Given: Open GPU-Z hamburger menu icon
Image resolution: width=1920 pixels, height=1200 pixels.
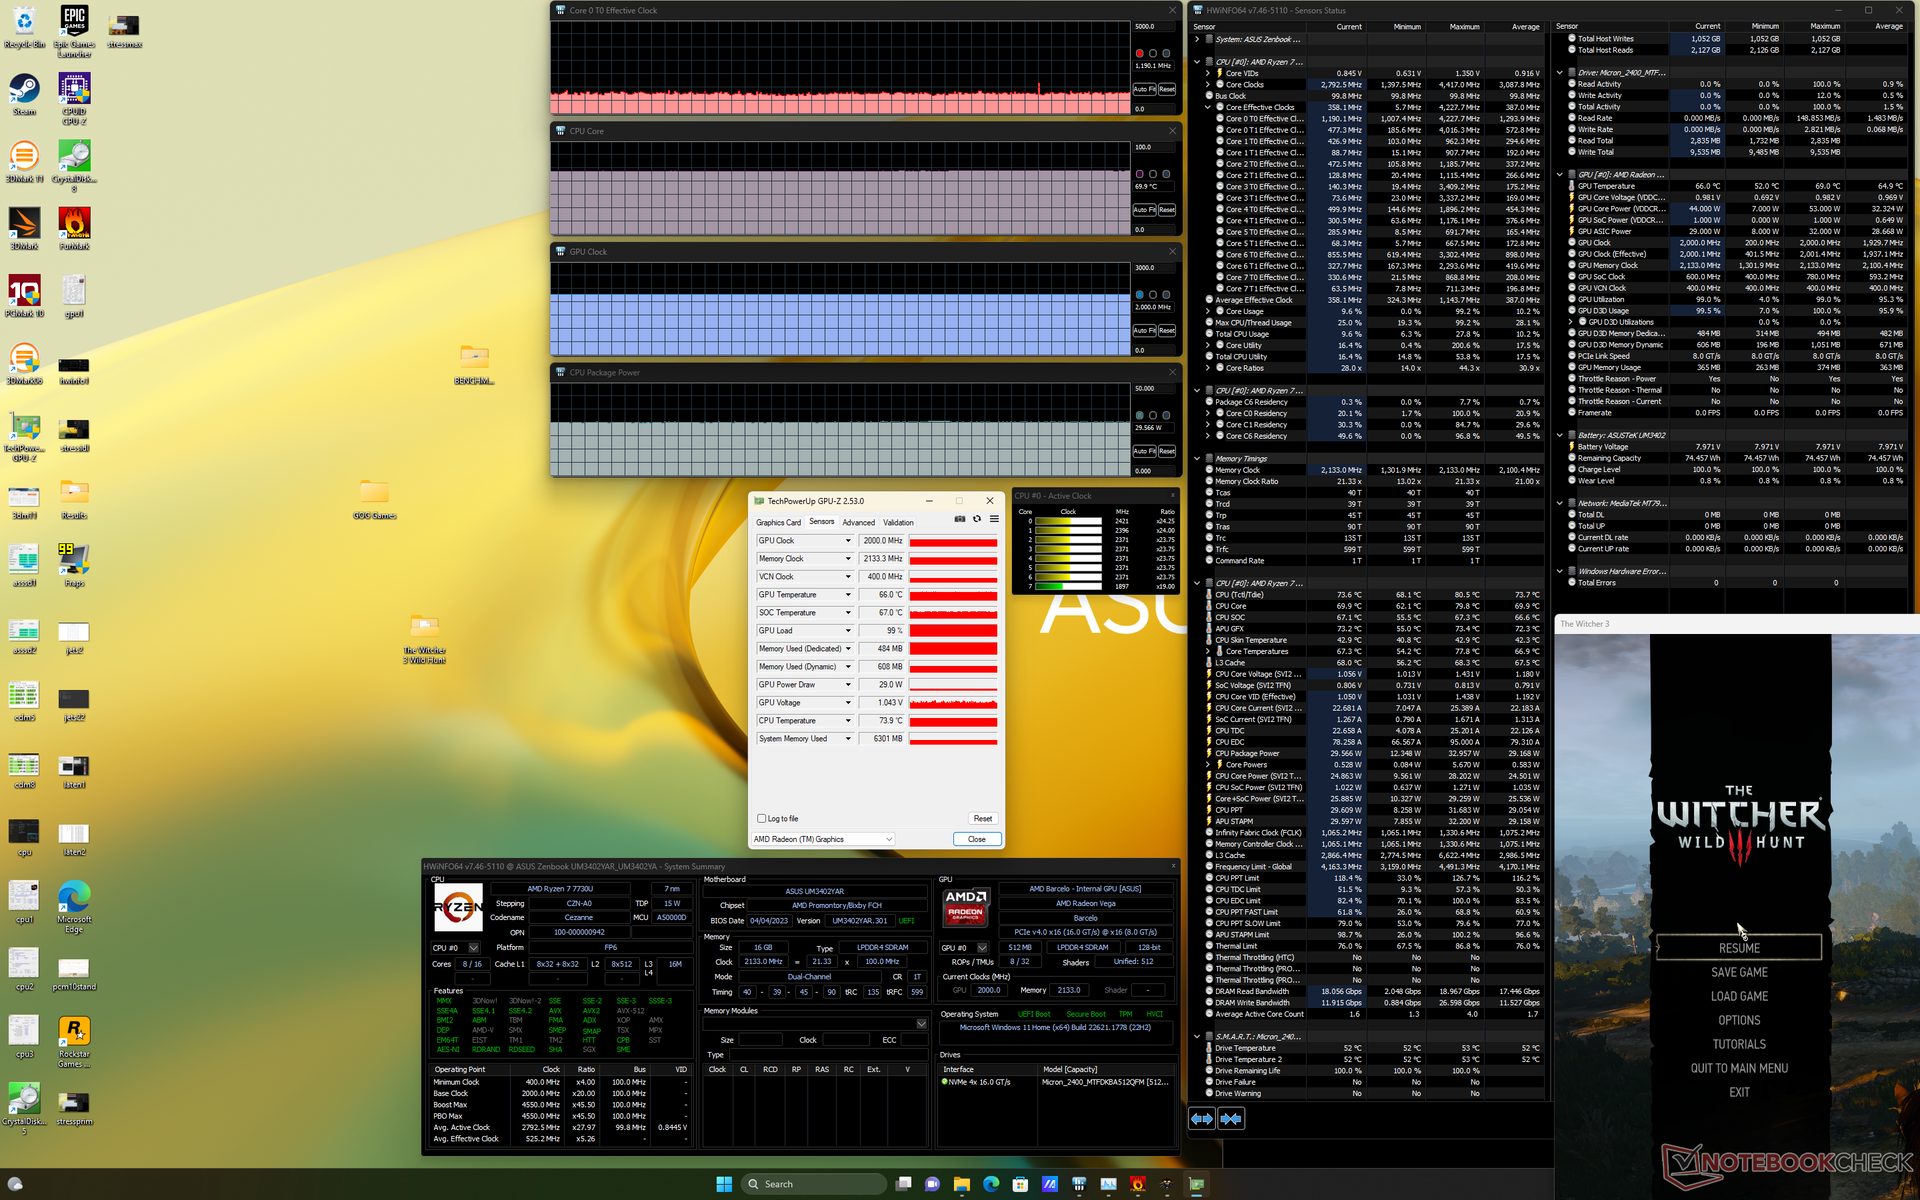Looking at the screenshot, I should pos(994,519).
